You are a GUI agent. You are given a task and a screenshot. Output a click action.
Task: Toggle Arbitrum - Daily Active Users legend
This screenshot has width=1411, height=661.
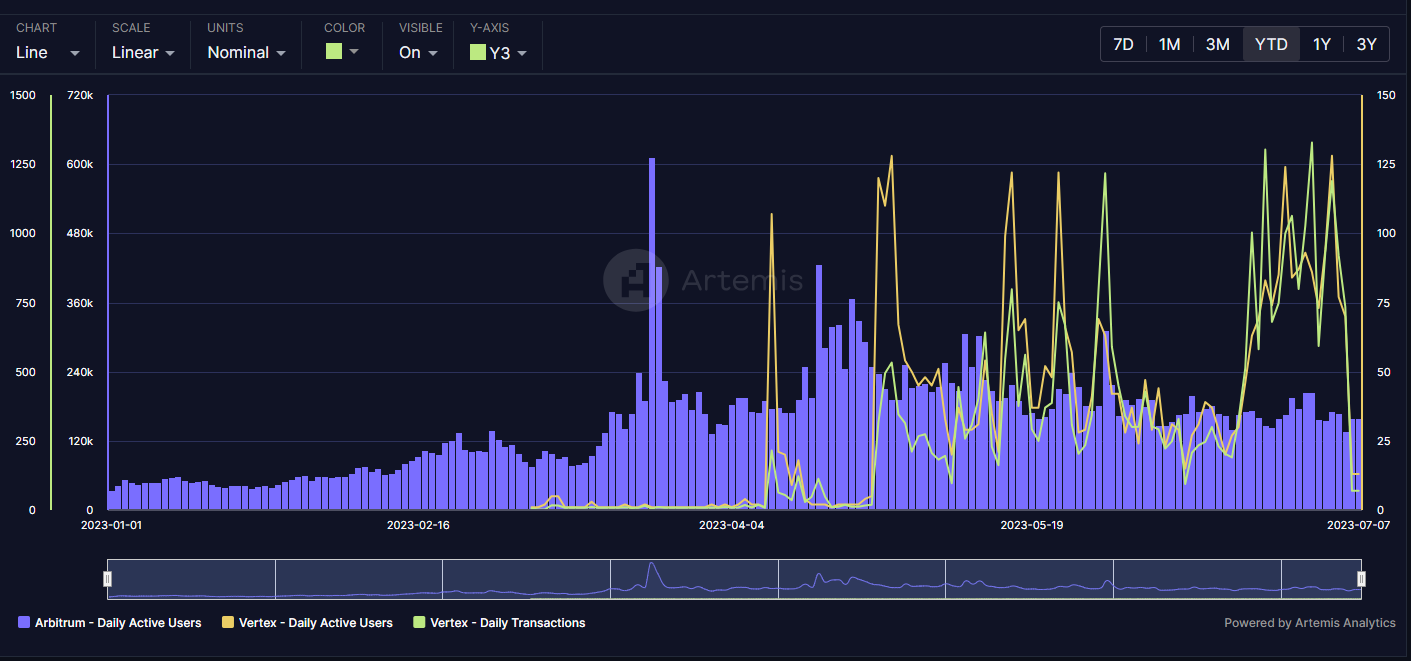tap(110, 623)
